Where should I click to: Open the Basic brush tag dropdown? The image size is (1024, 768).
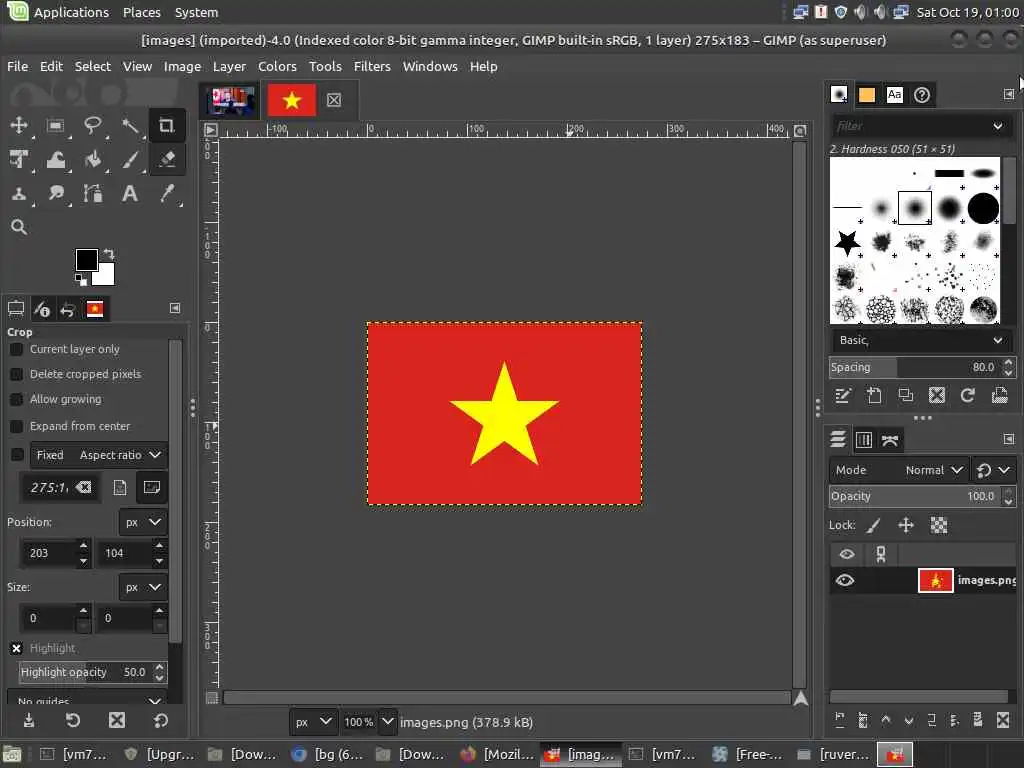tap(921, 340)
